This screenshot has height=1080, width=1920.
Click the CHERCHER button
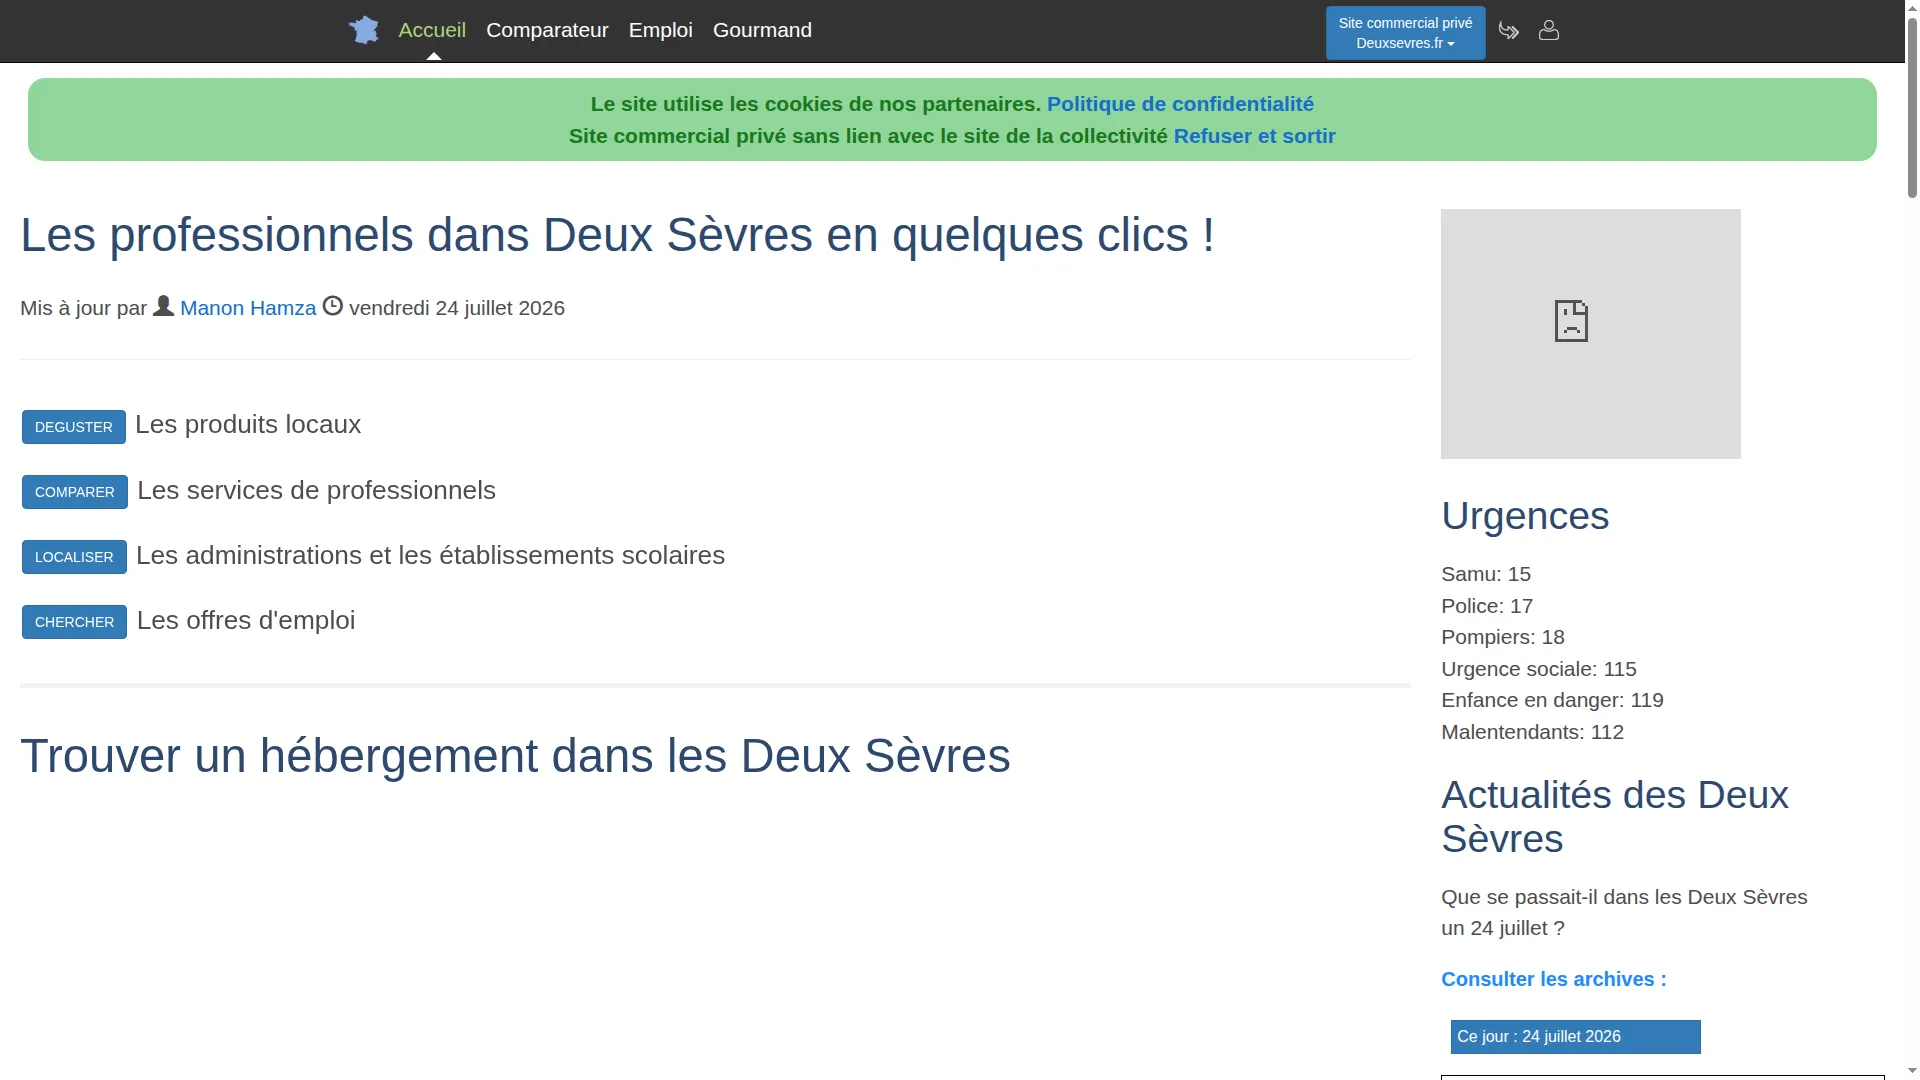tap(74, 622)
